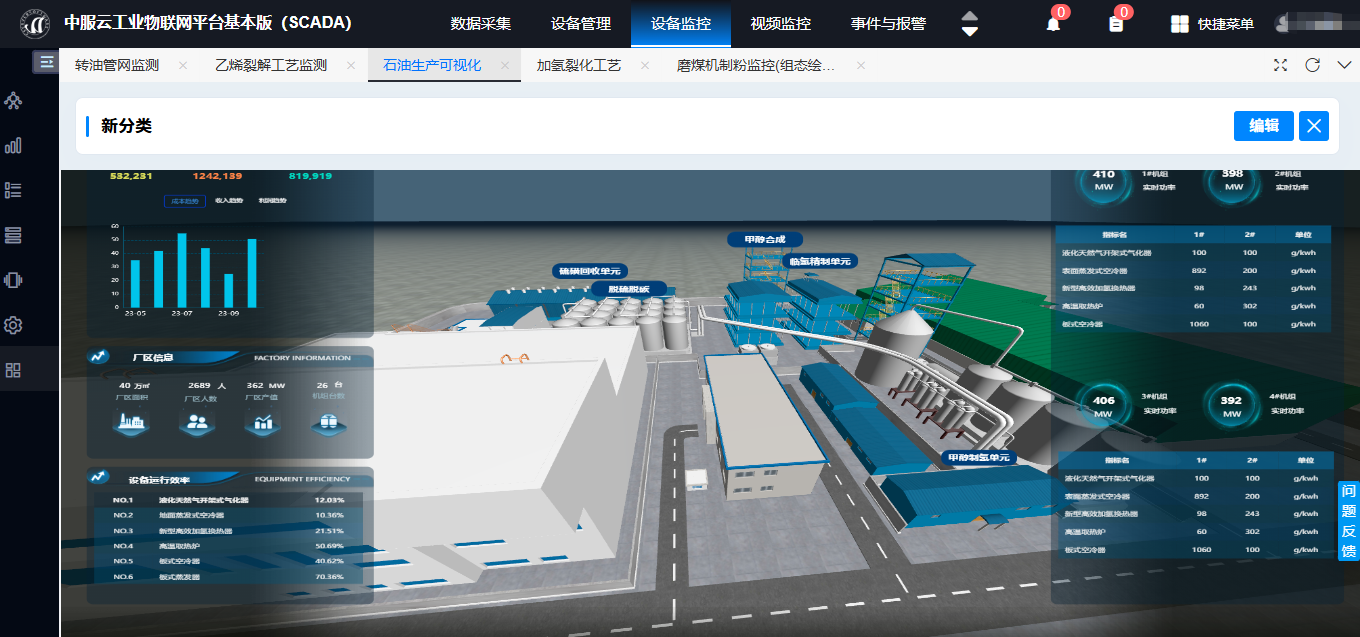Viewport: 1360px width, 637px height.
Task: Open the 快捷菜单 quick menu
Action: (1212, 24)
